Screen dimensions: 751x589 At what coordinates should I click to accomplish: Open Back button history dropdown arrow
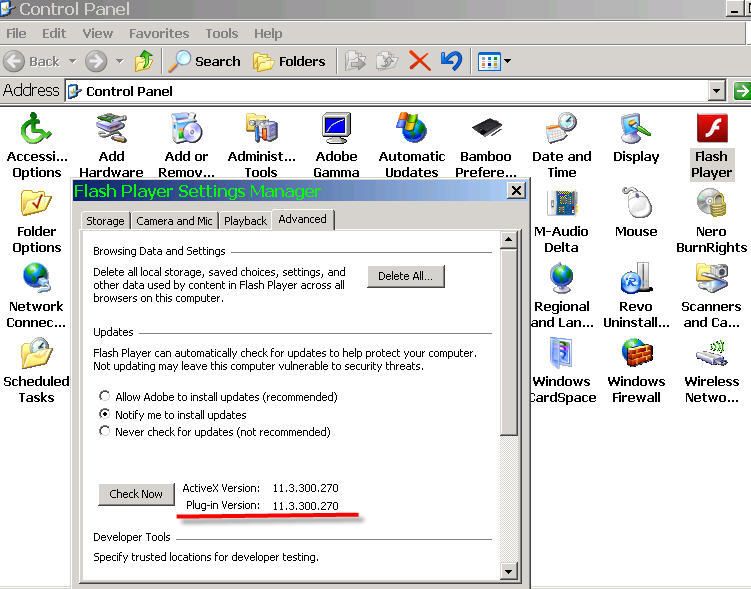(72, 61)
